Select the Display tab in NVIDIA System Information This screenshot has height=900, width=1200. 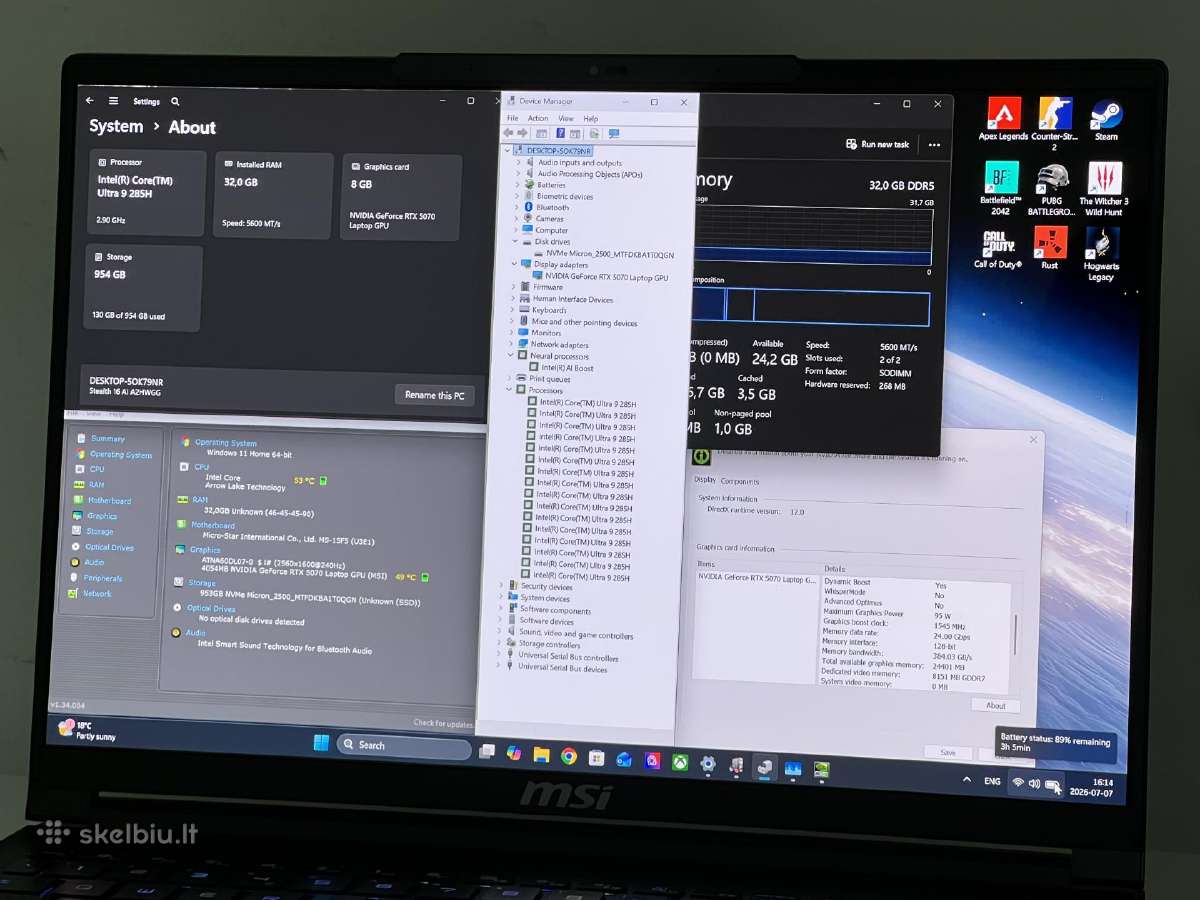(705, 480)
